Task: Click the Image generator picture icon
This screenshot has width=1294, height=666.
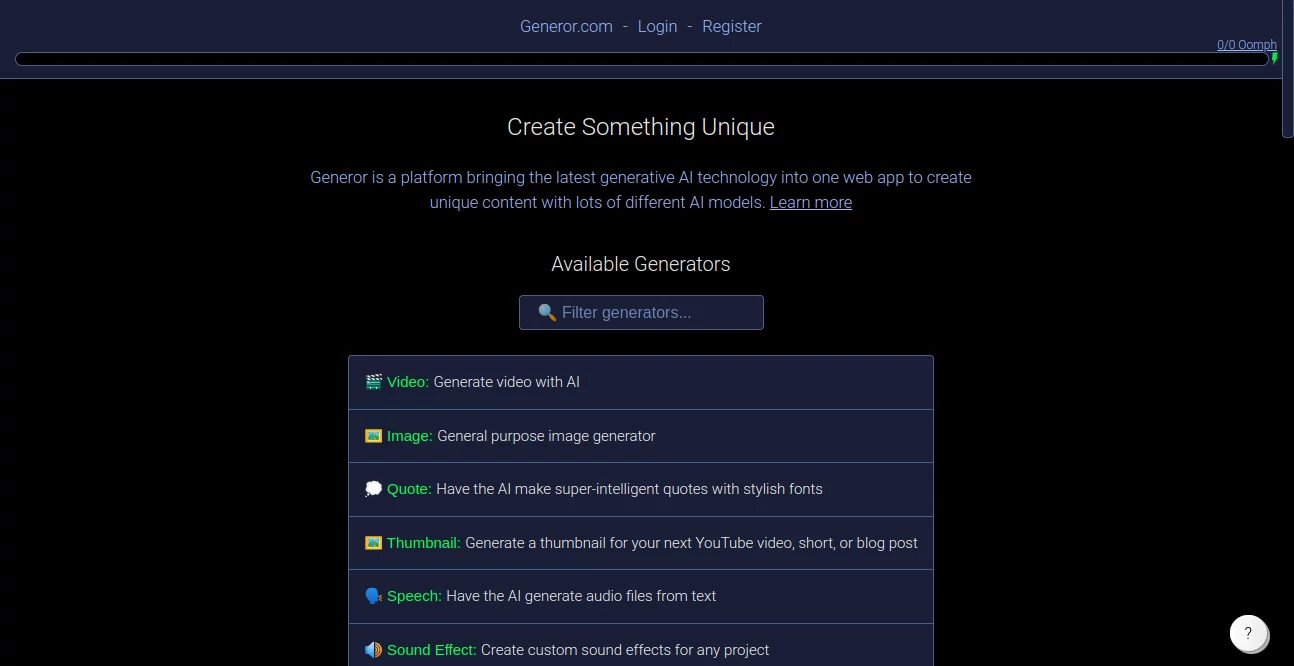Action: click(x=373, y=435)
